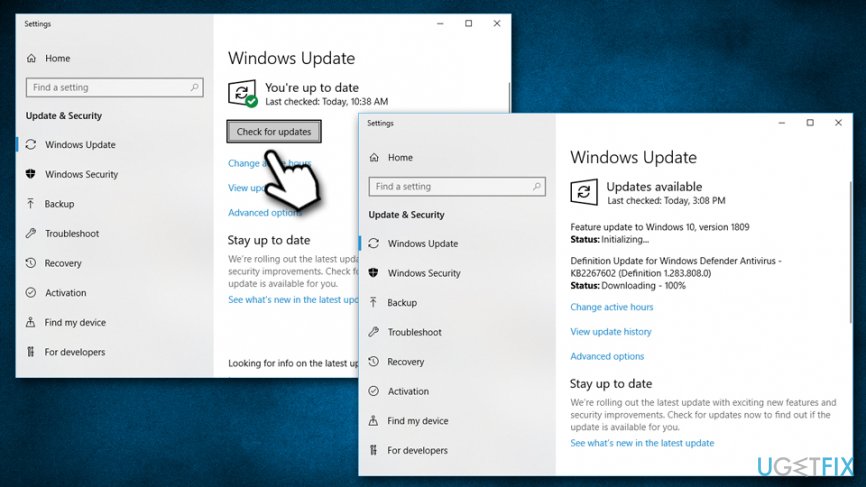Viewport: 866px width, 487px height.
Task: Click For developers label in back window
Action: click(x=75, y=352)
